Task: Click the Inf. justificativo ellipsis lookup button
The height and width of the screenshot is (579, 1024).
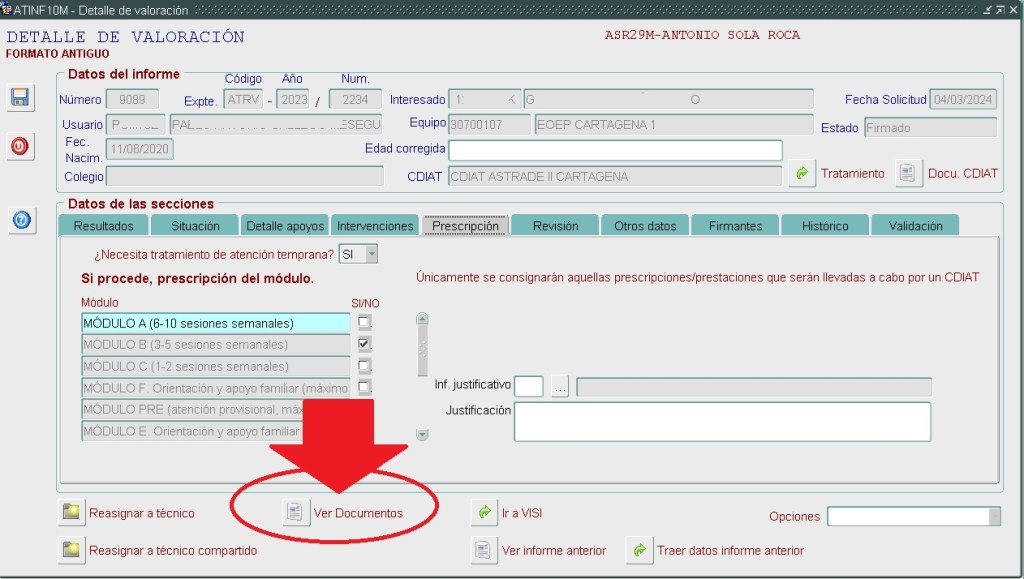Action: coord(560,387)
